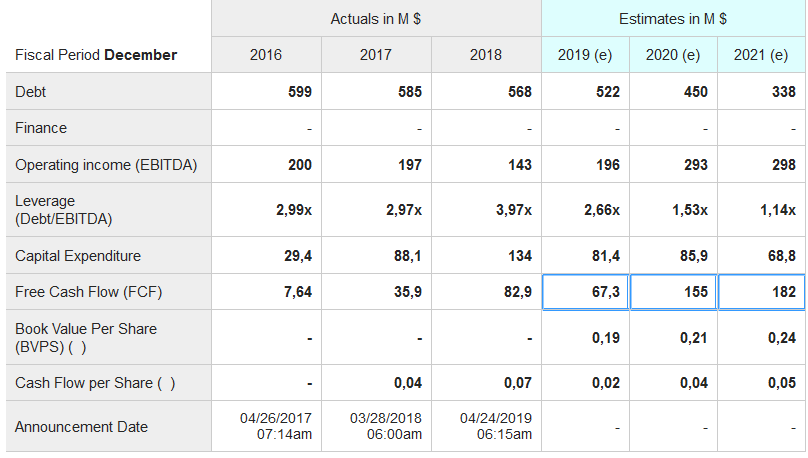Click the Debt row label
The height and width of the screenshot is (458, 808).
[31, 92]
